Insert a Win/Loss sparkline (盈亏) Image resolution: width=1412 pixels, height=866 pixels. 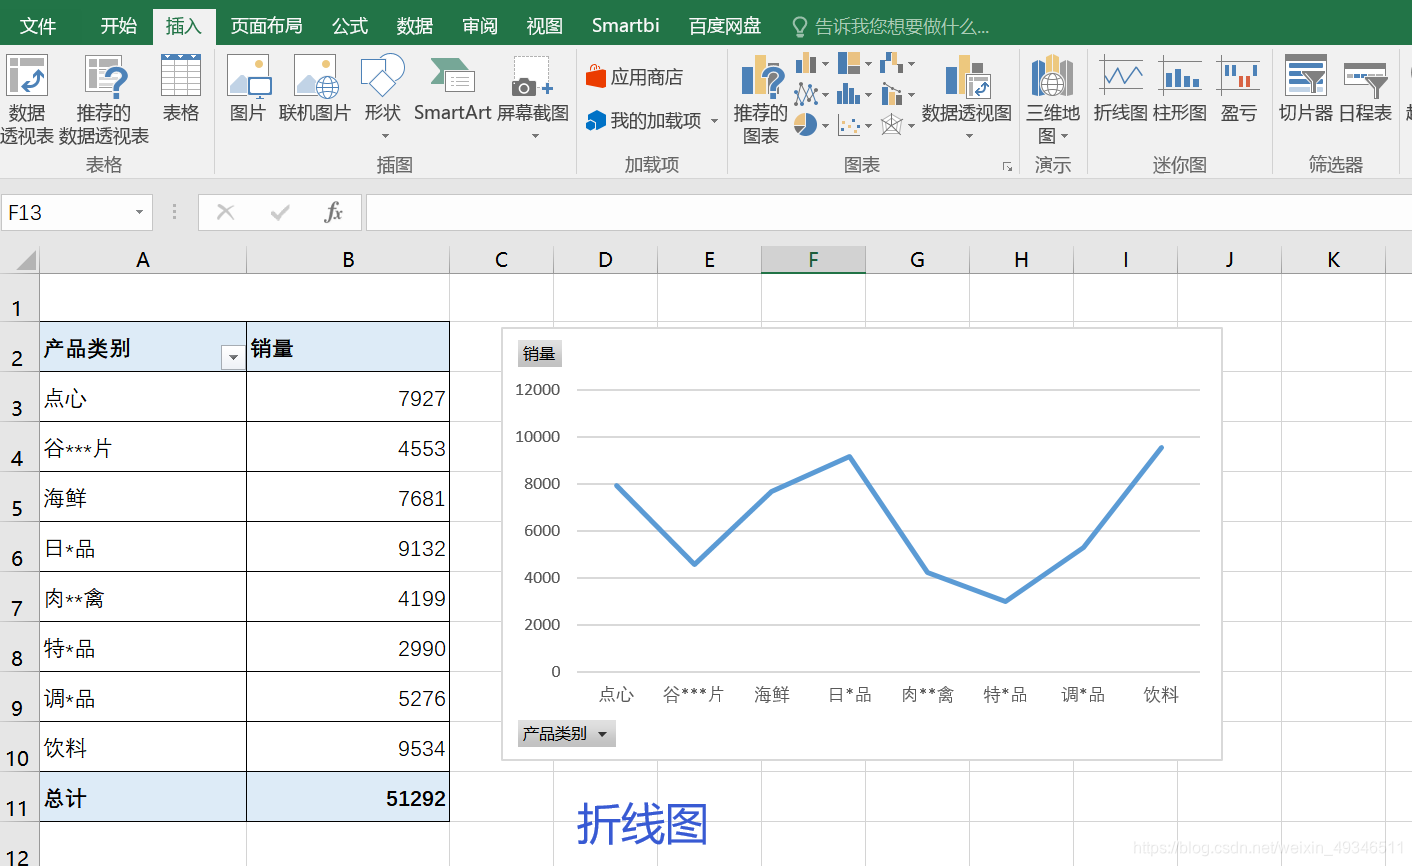(x=1239, y=90)
